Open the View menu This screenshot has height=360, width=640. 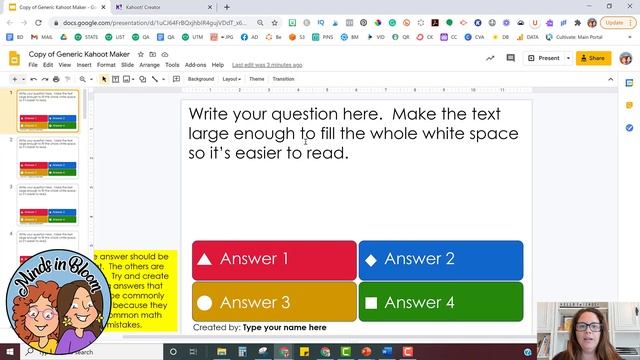pyautogui.click(x=64, y=65)
